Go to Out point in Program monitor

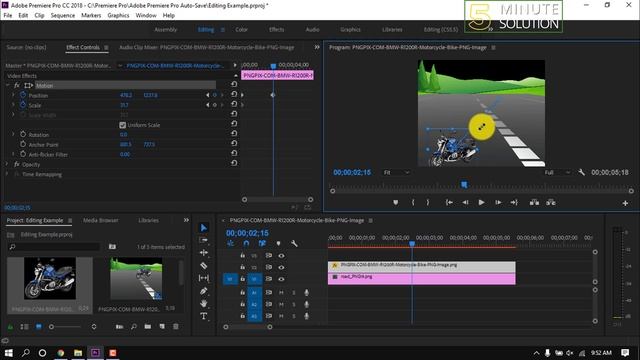click(514, 202)
